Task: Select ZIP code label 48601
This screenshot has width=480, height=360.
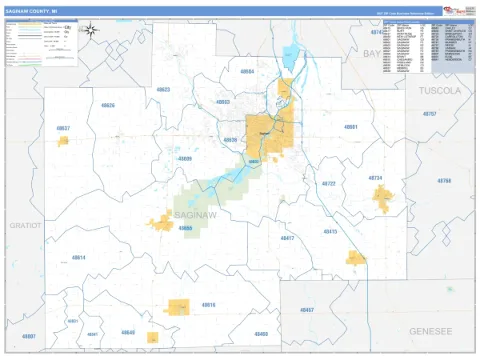Action: (350, 127)
